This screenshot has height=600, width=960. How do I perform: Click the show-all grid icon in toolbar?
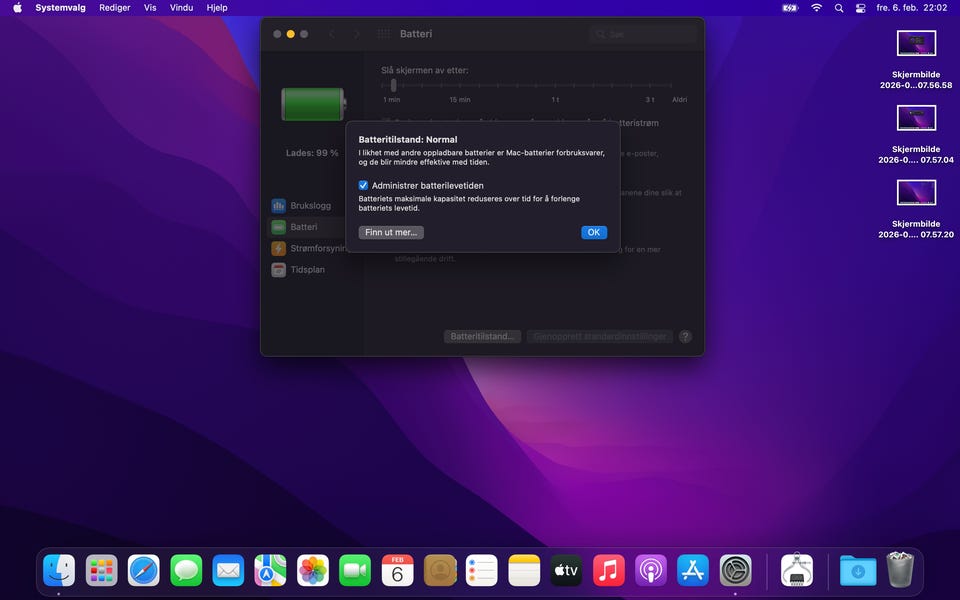pos(383,34)
